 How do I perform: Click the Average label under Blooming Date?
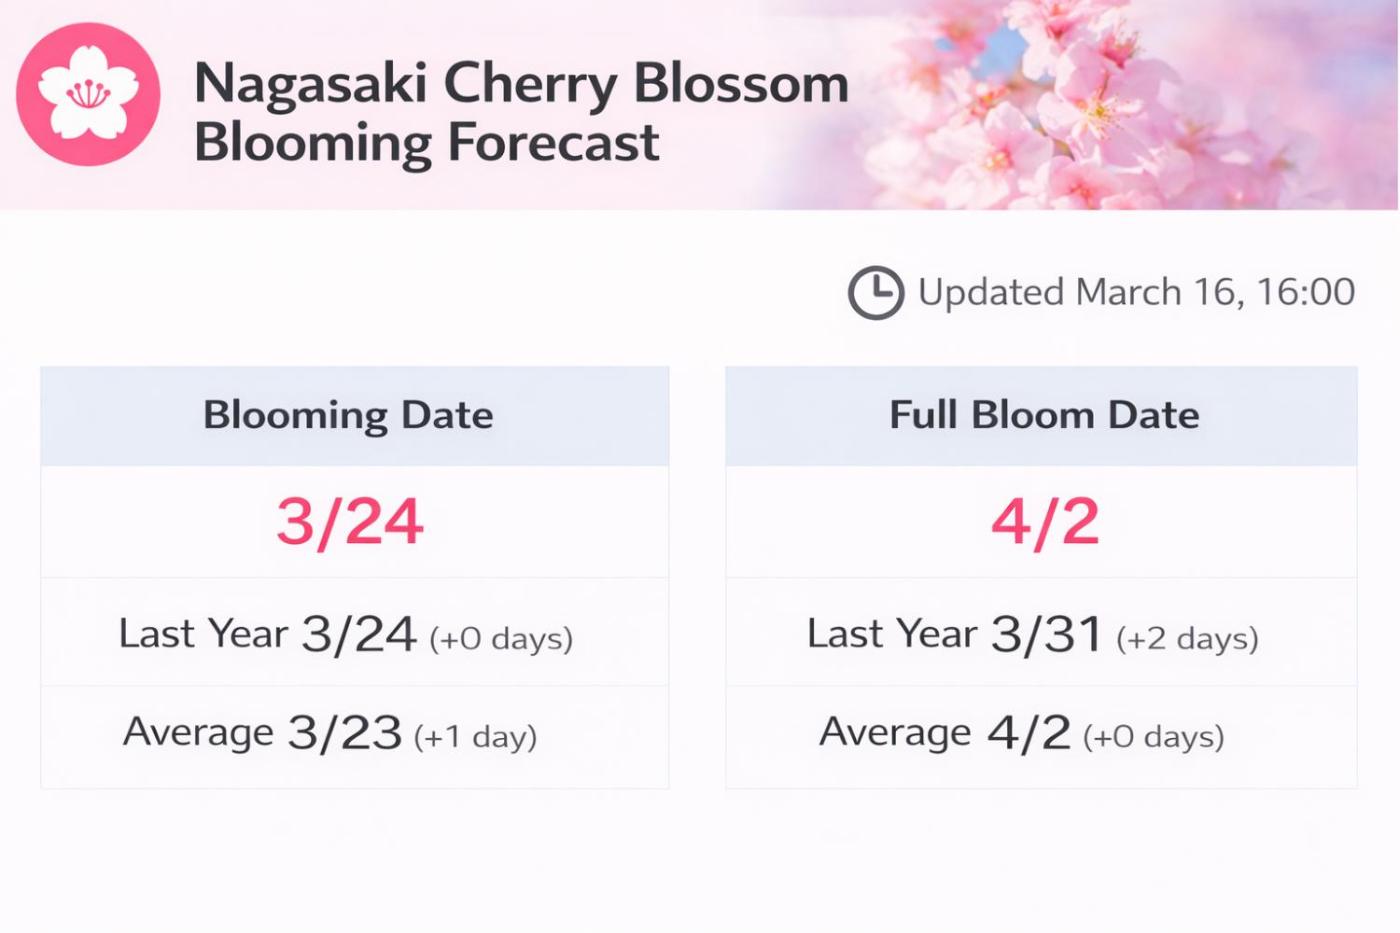coord(198,732)
